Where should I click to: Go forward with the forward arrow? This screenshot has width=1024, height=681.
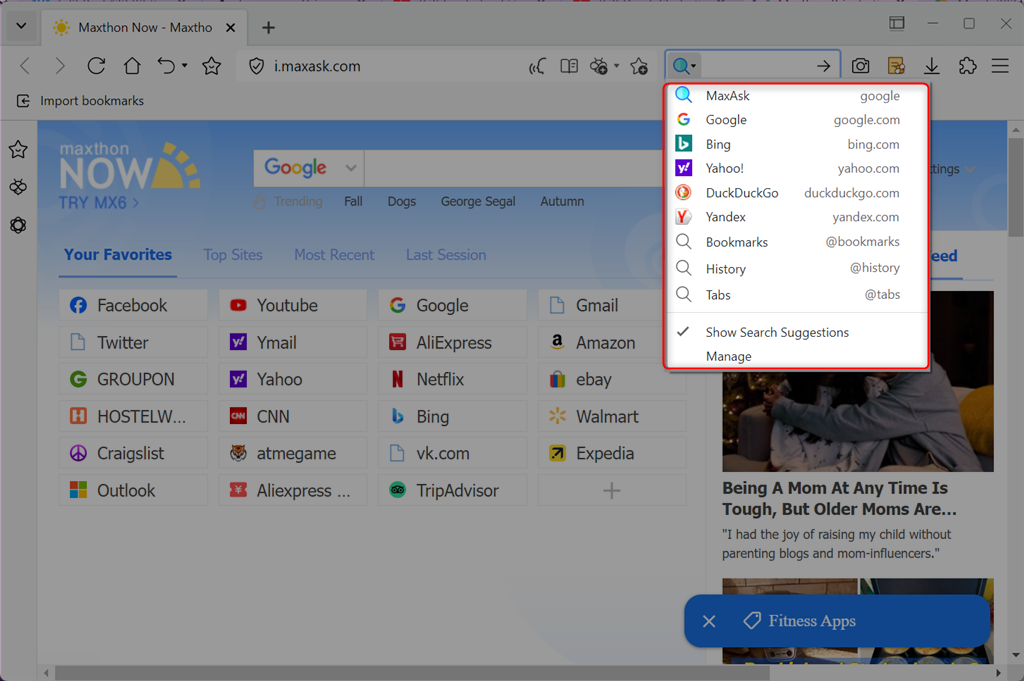pyautogui.click(x=60, y=66)
